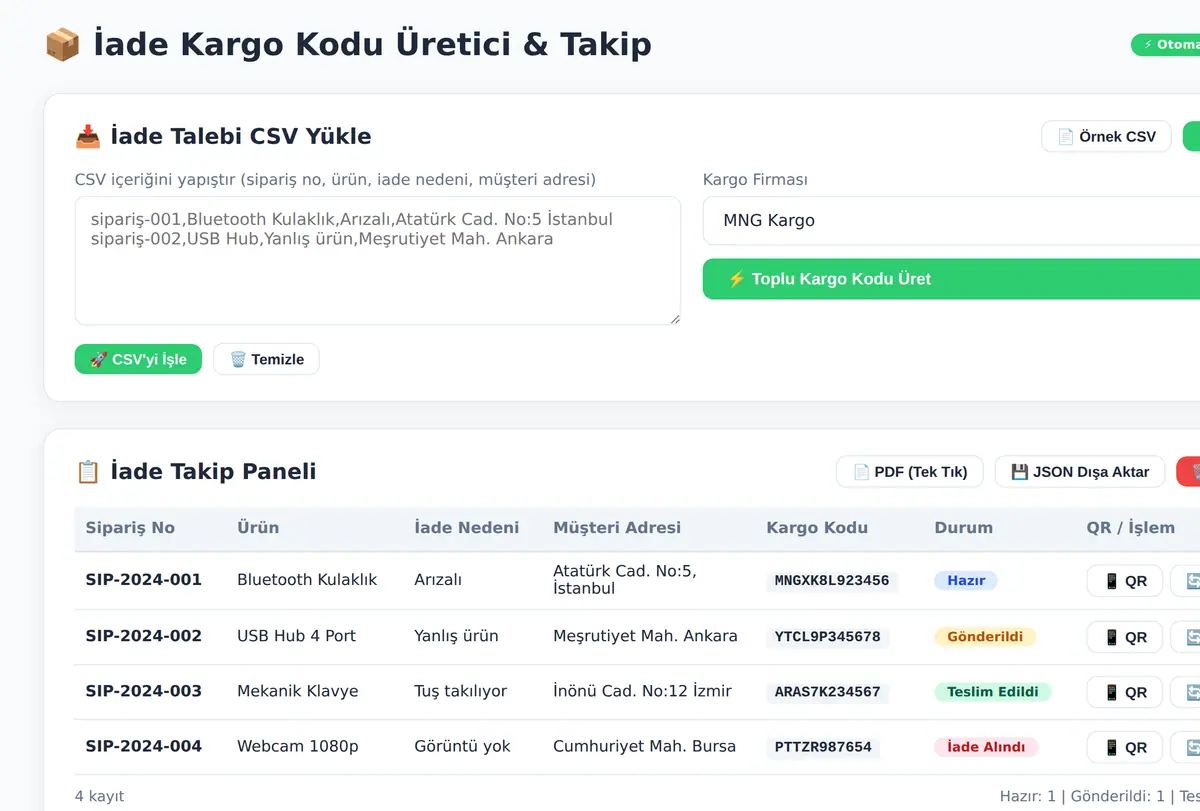Screen dimensions: 1200x811
Task: Open QR for order SIP-2024-003
Action: point(1125,692)
